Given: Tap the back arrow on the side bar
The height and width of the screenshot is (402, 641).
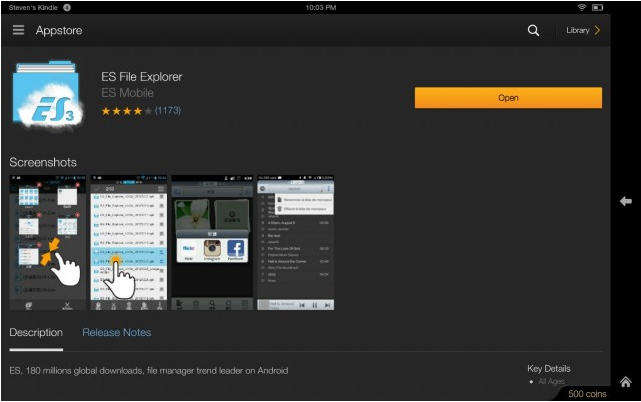Looking at the screenshot, I should pyautogui.click(x=625, y=201).
